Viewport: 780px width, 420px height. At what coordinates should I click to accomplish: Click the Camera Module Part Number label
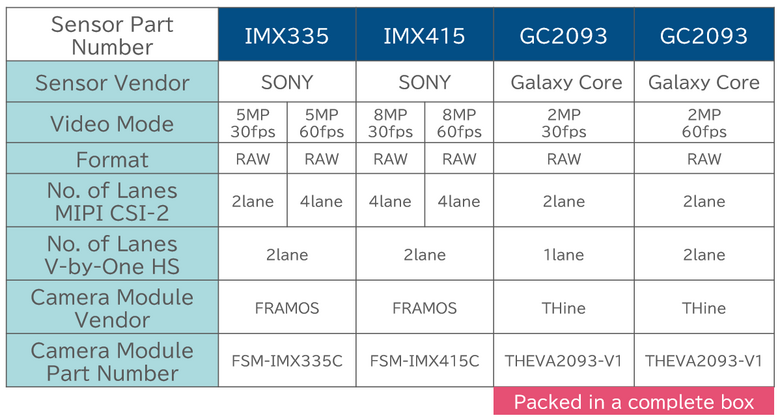(x=112, y=362)
